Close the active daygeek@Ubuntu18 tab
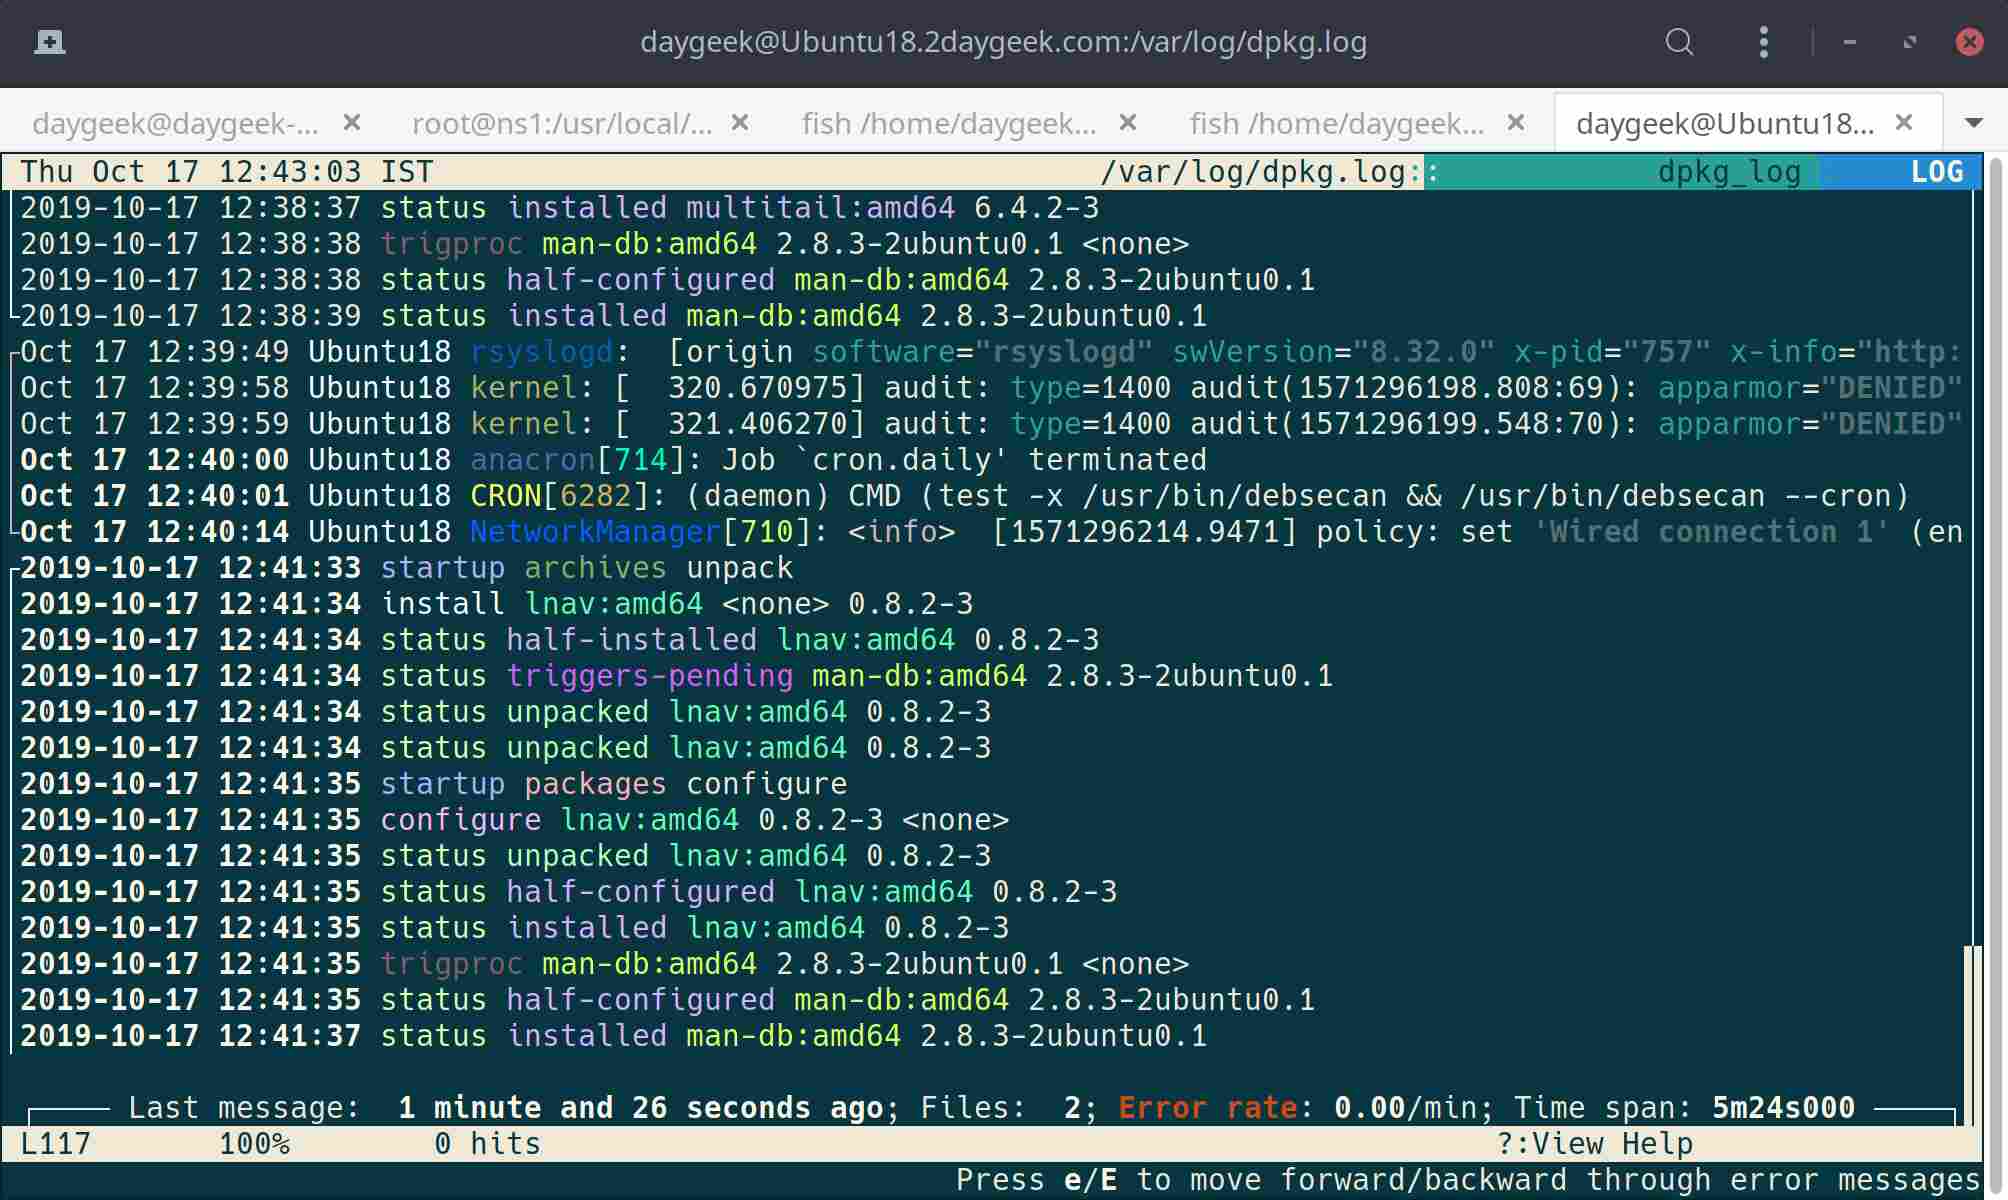Screen dimensions: 2008x1200 pyautogui.click(x=1904, y=122)
